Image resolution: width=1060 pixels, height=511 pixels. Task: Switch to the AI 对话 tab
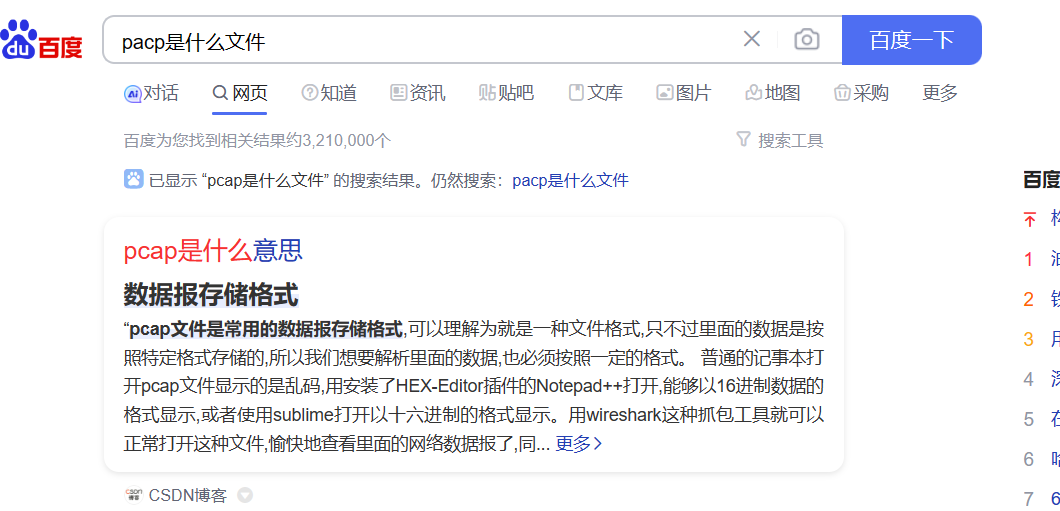152,93
